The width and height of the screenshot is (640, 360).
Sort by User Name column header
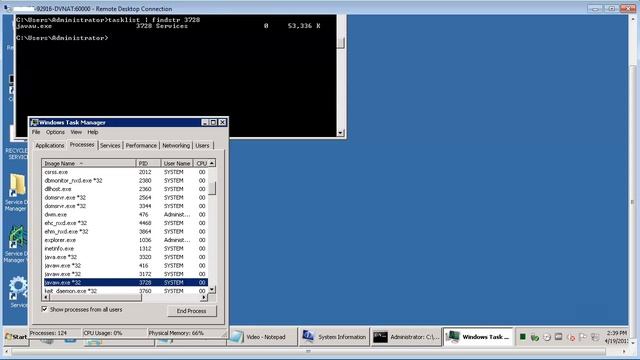(x=177, y=163)
